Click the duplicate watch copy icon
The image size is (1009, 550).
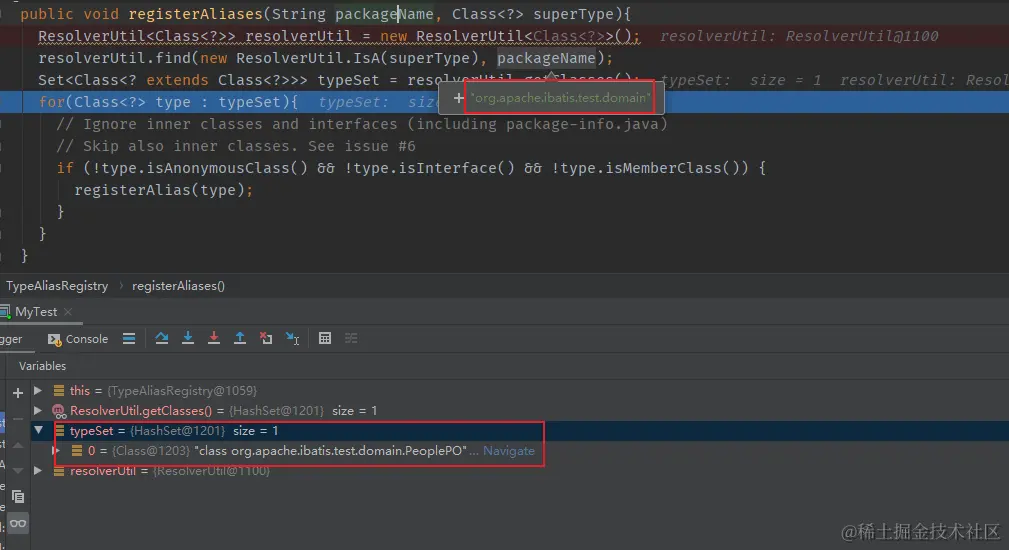click(17, 497)
